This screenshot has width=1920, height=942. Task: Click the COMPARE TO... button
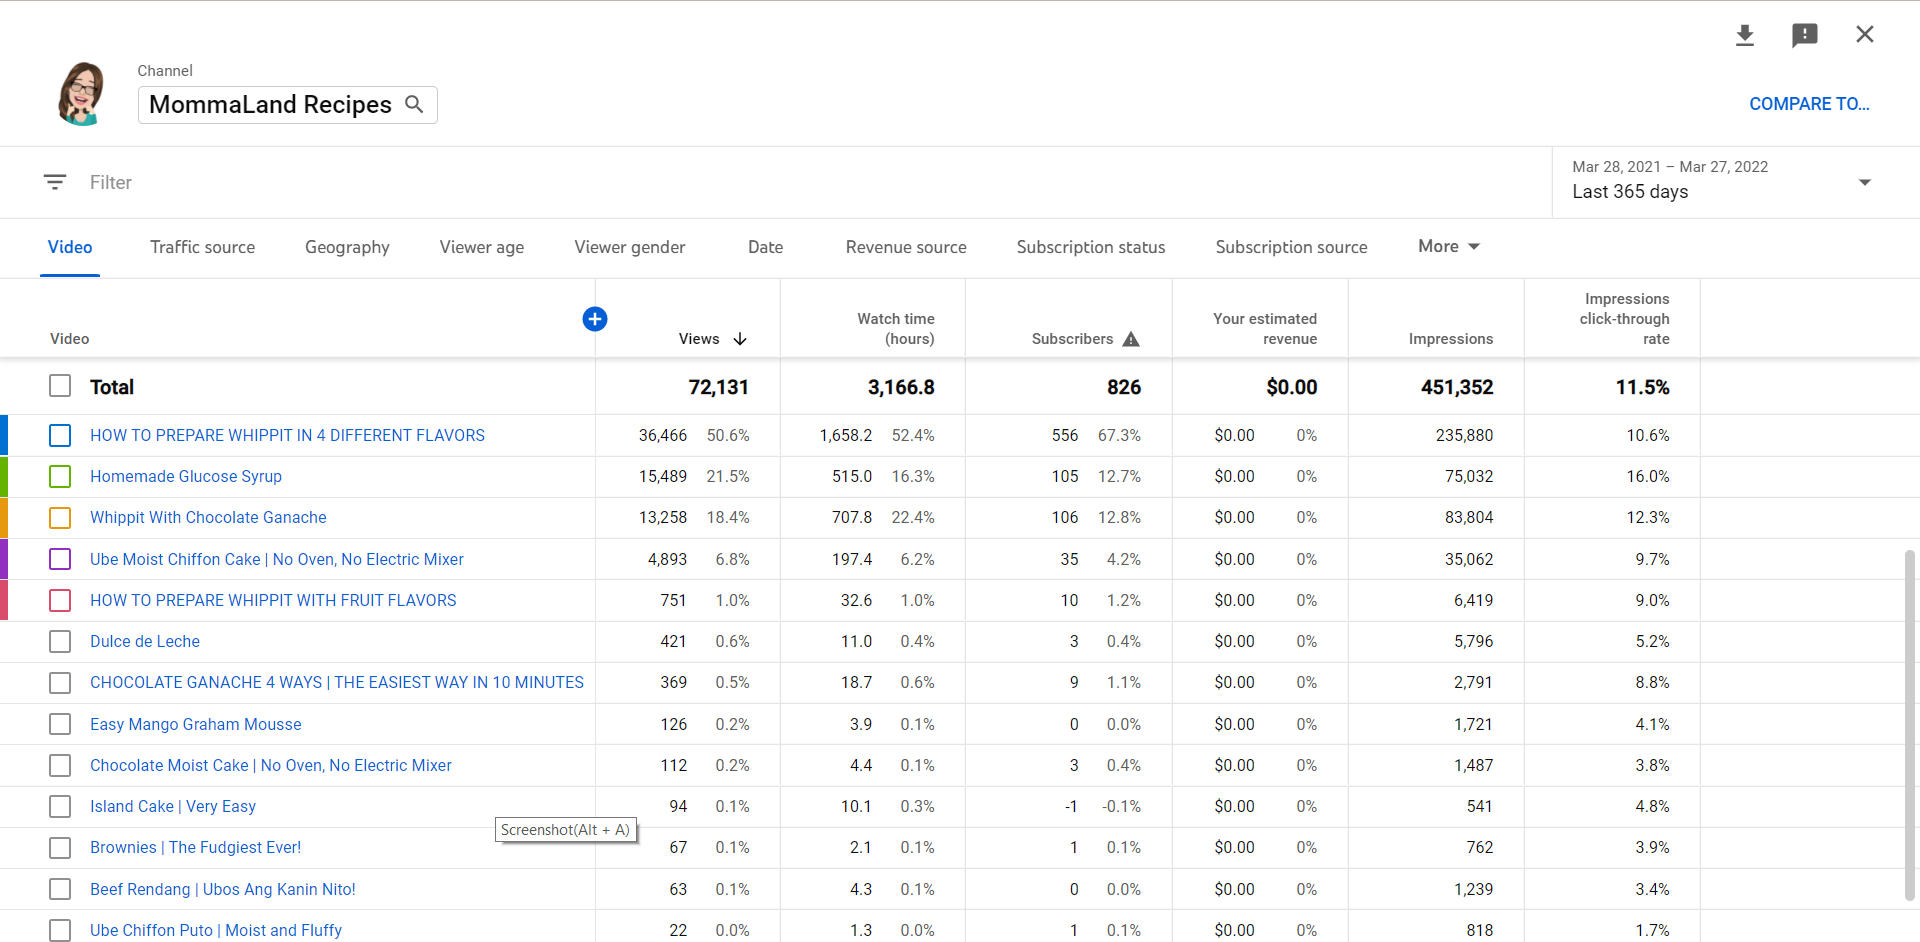tap(1808, 104)
